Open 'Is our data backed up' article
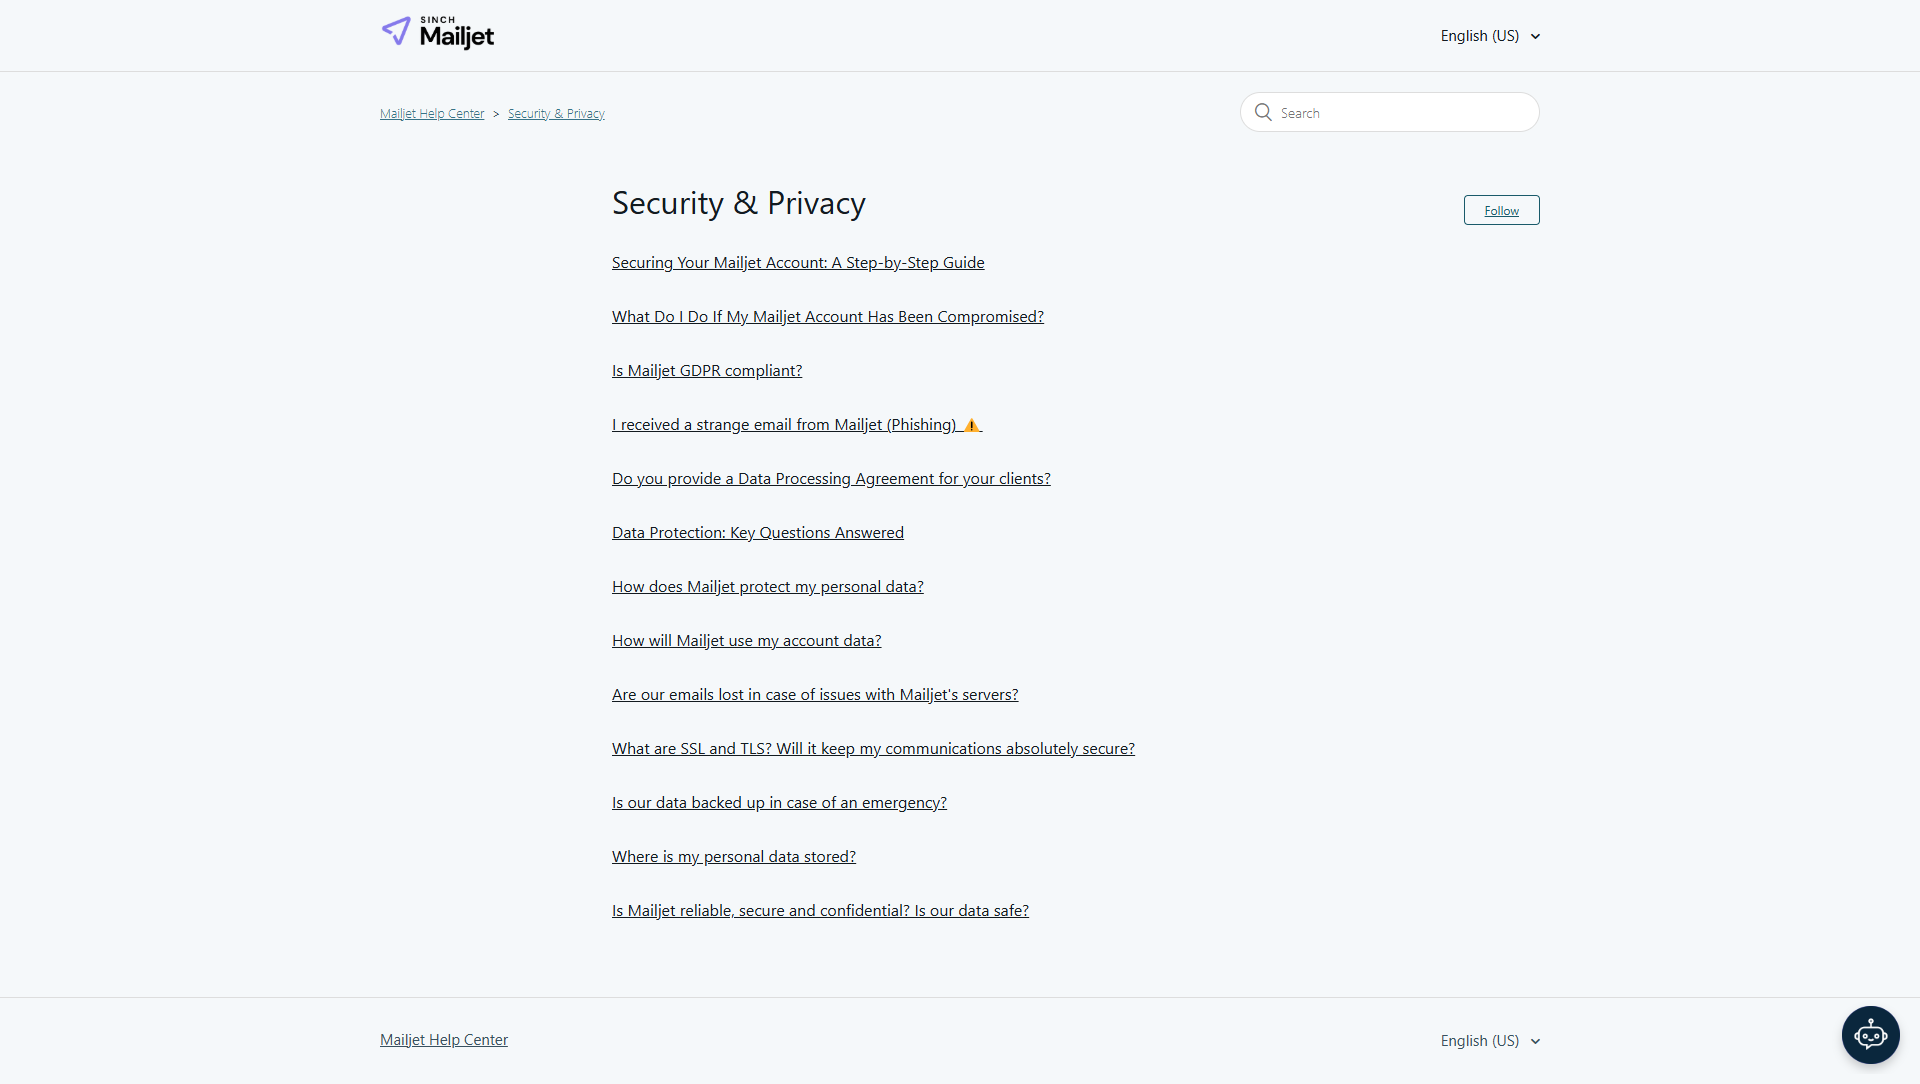Viewport: 1920px width, 1084px height. coord(779,803)
